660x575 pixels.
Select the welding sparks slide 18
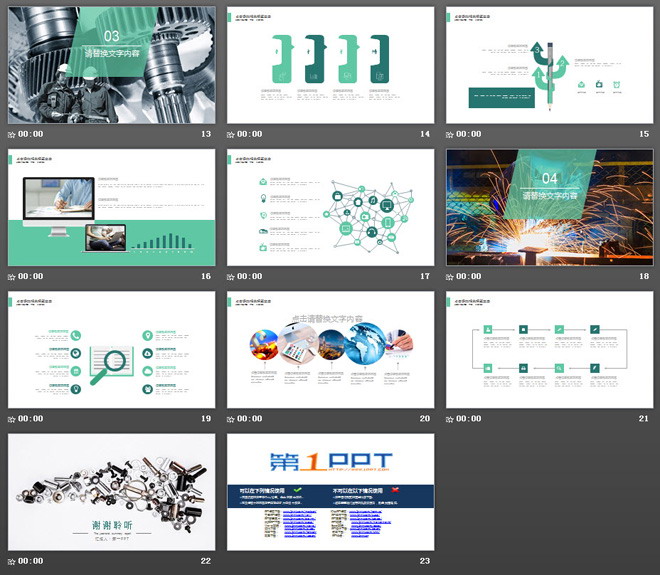pos(549,207)
